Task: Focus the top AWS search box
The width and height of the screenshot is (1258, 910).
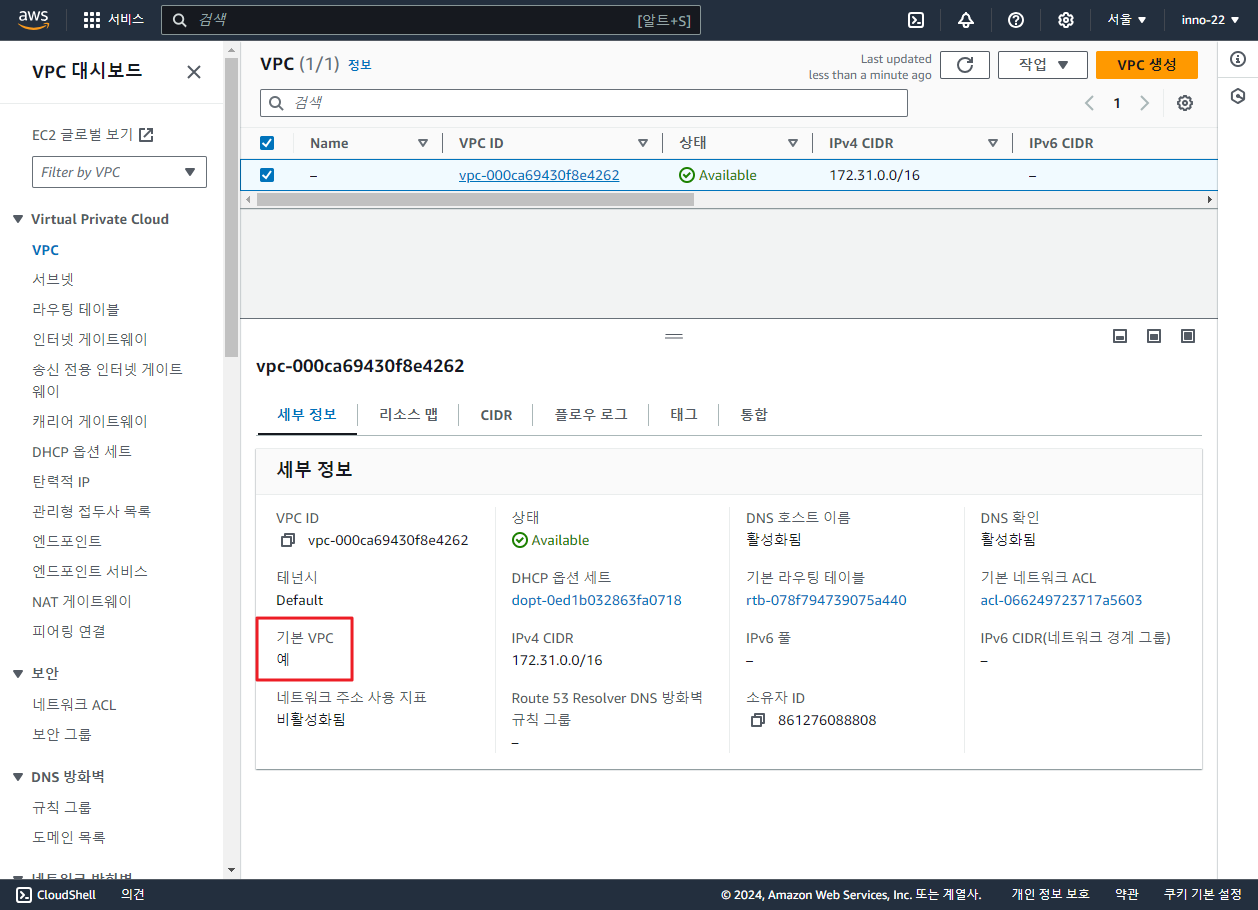Action: [x=431, y=20]
